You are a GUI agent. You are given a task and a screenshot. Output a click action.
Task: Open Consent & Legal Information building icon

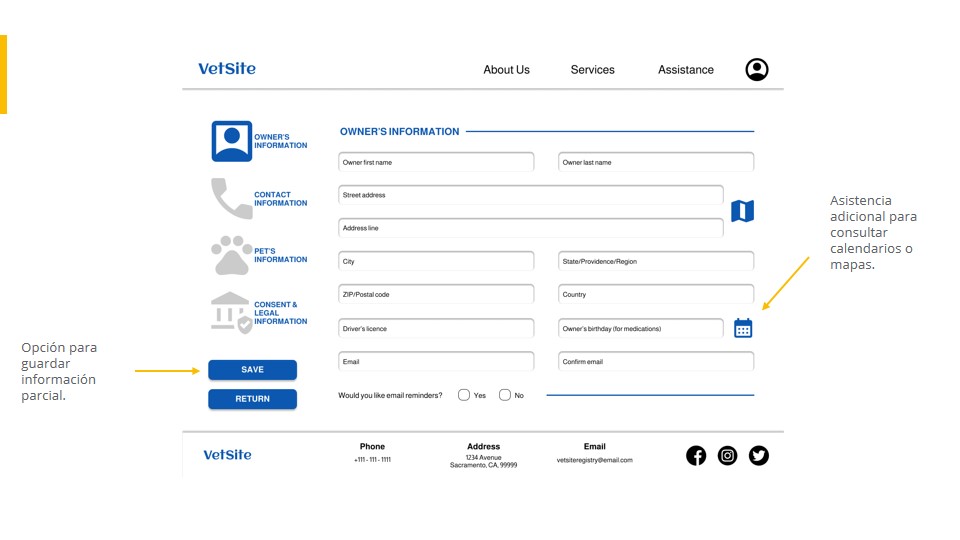(x=231, y=312)
